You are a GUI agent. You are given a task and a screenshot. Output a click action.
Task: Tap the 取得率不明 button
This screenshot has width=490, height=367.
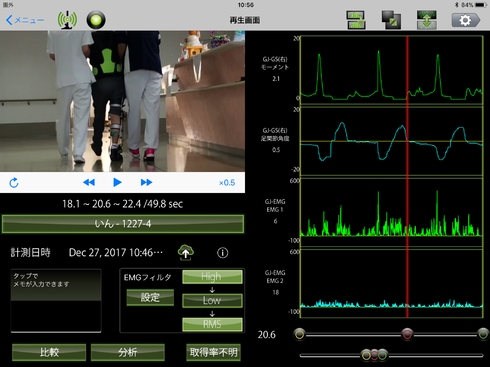point(213,352)
